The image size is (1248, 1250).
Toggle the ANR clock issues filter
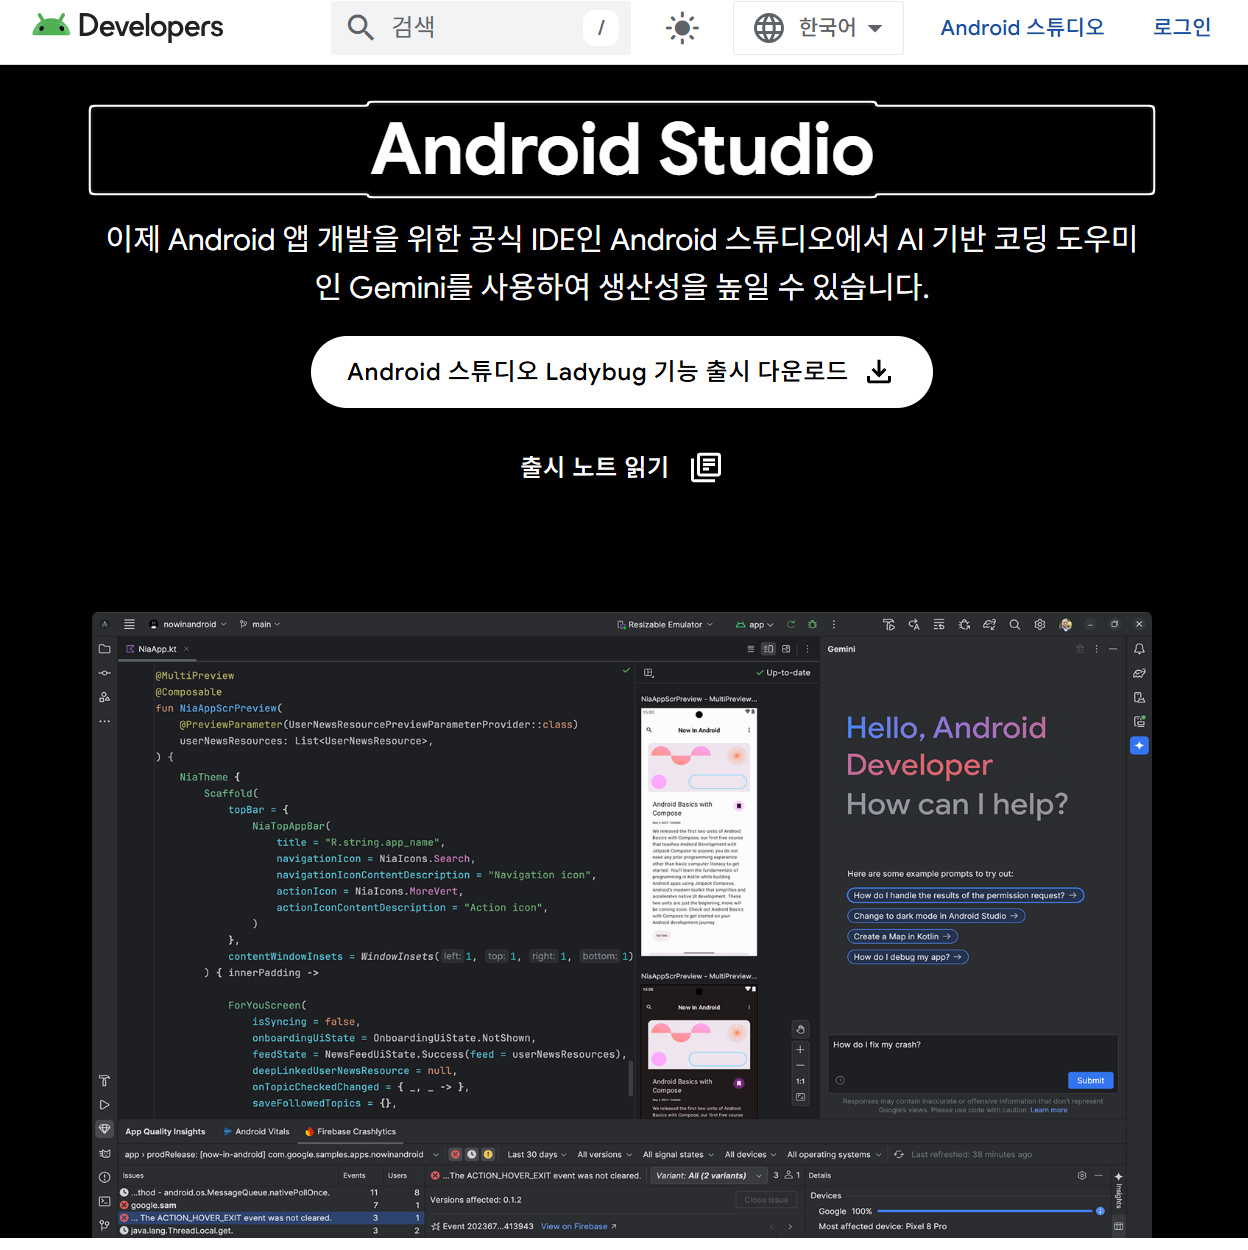472,1154
